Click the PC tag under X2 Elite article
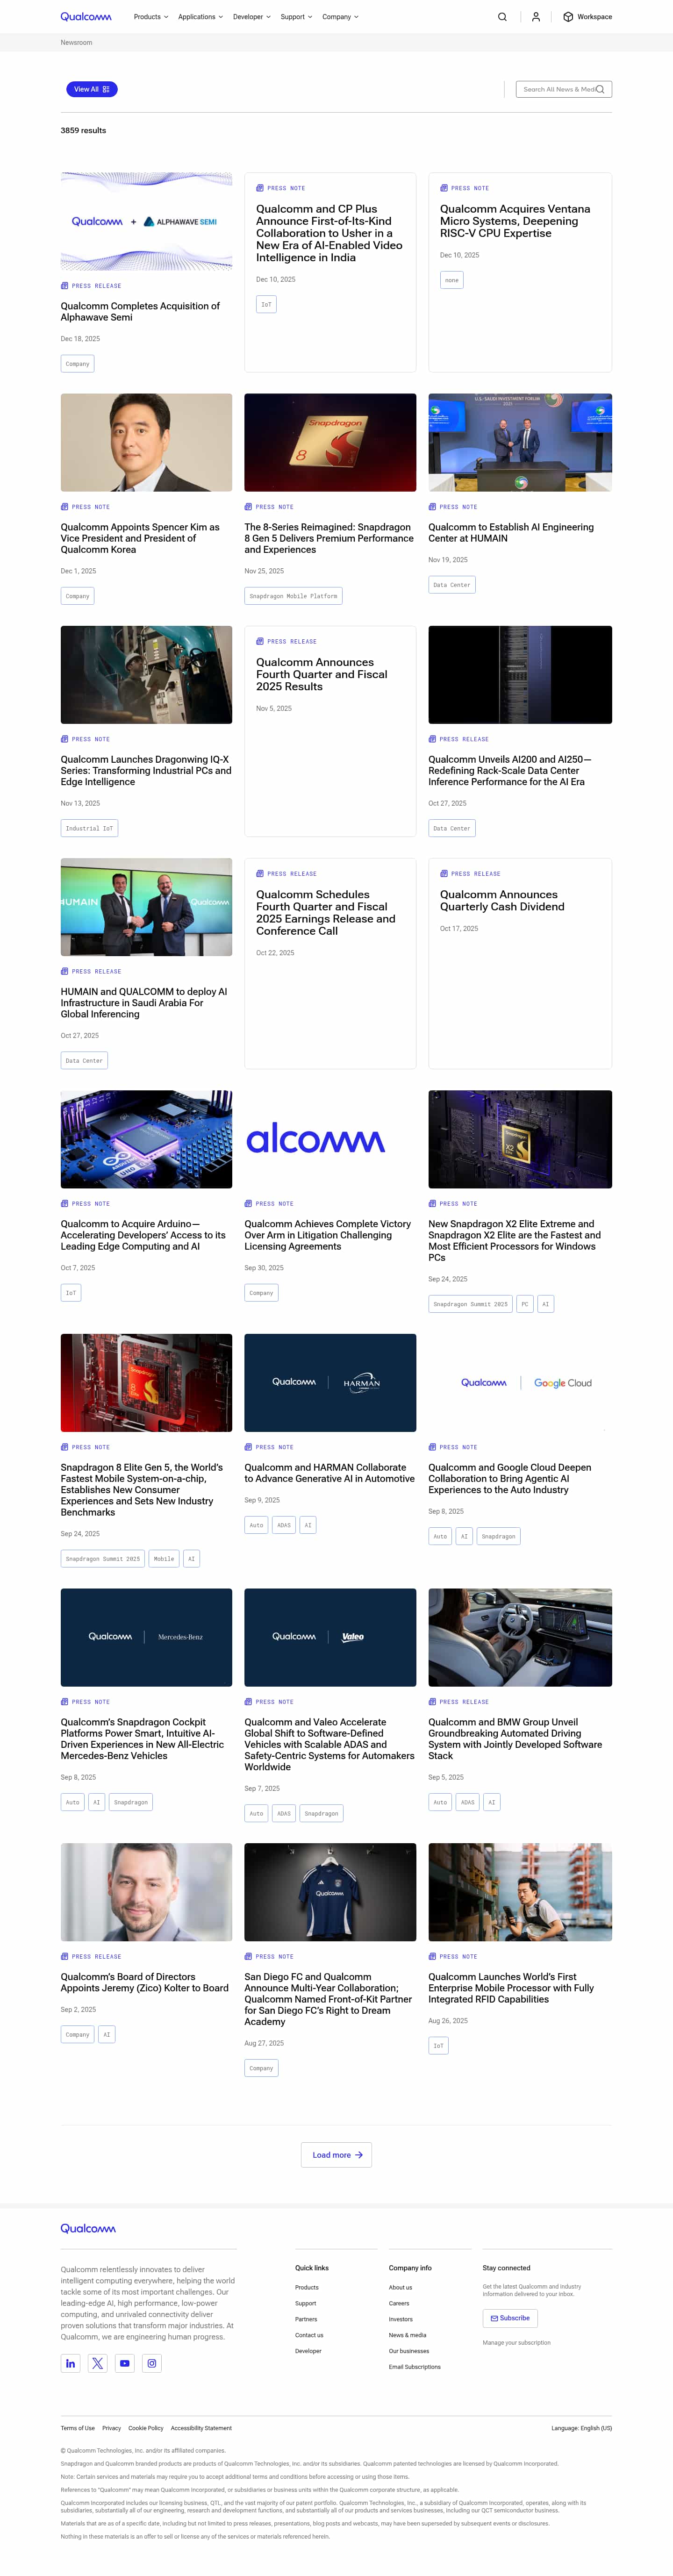 tap(525, 1304)
